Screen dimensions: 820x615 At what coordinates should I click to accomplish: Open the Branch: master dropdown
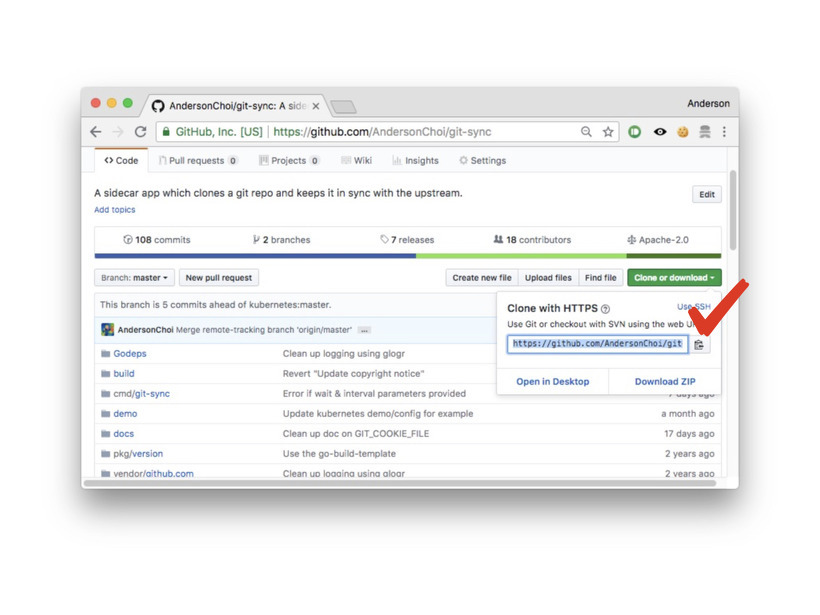pos(134,278)
